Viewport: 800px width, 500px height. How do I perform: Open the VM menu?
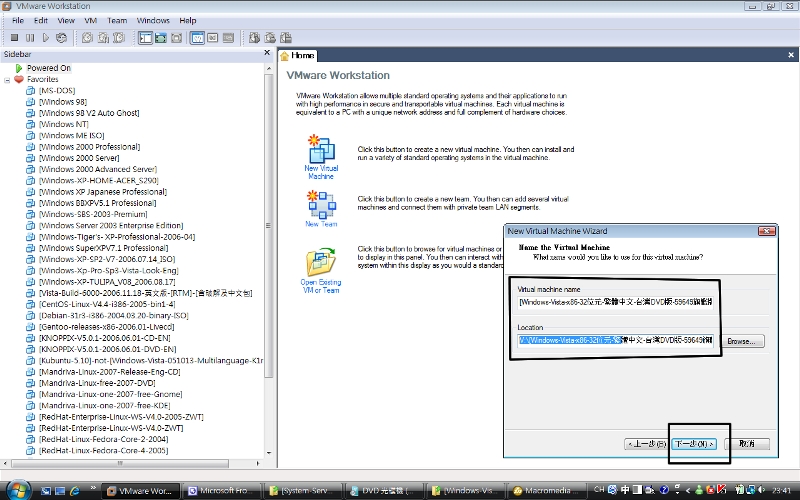click(x=91, y=20)
